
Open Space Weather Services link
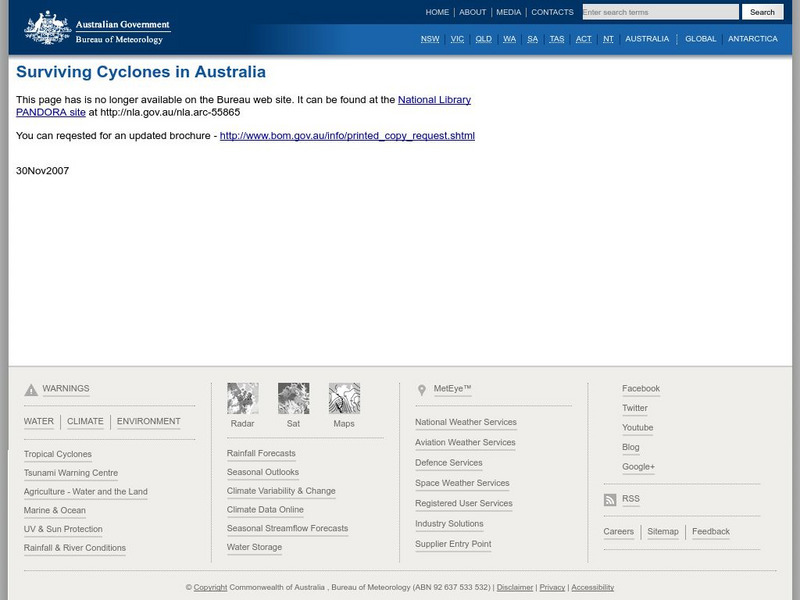coord(462,483)
